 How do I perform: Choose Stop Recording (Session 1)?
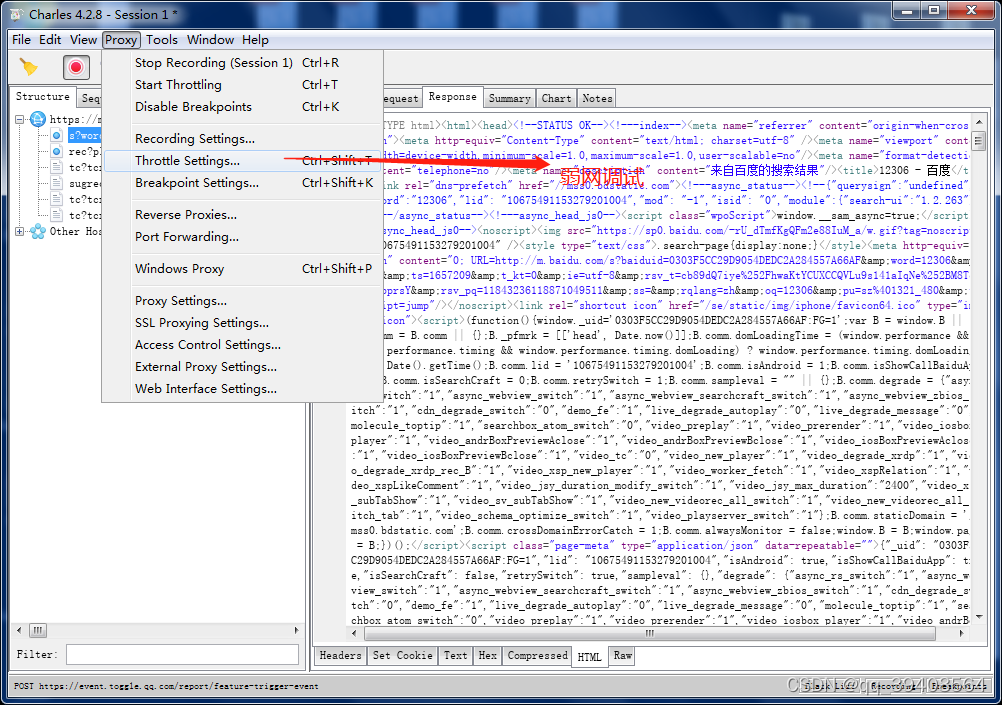242,63
